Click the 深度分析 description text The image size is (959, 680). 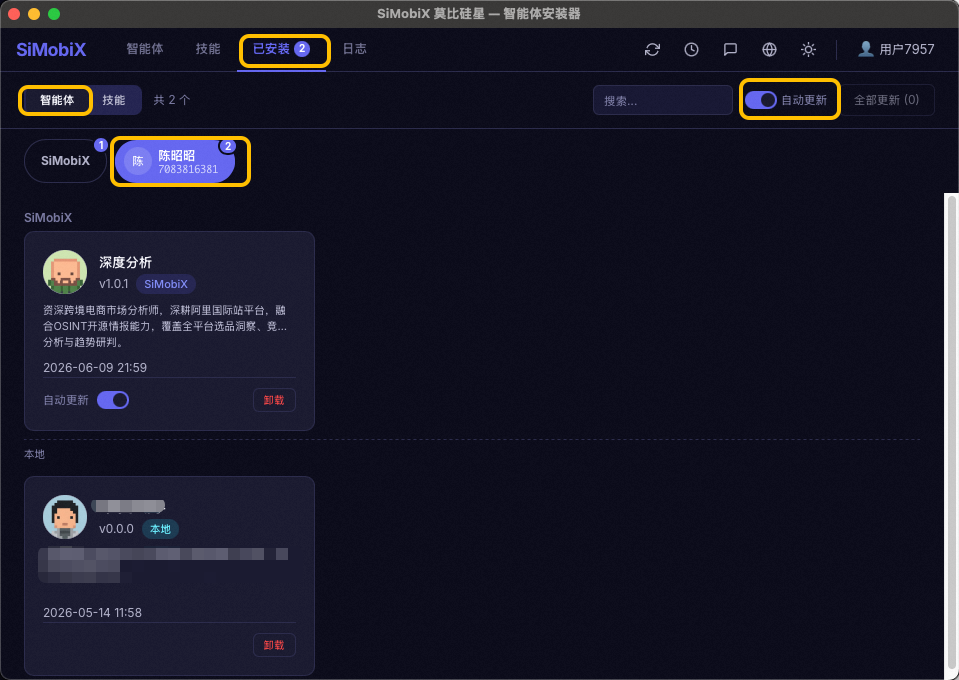click(165, 326)
